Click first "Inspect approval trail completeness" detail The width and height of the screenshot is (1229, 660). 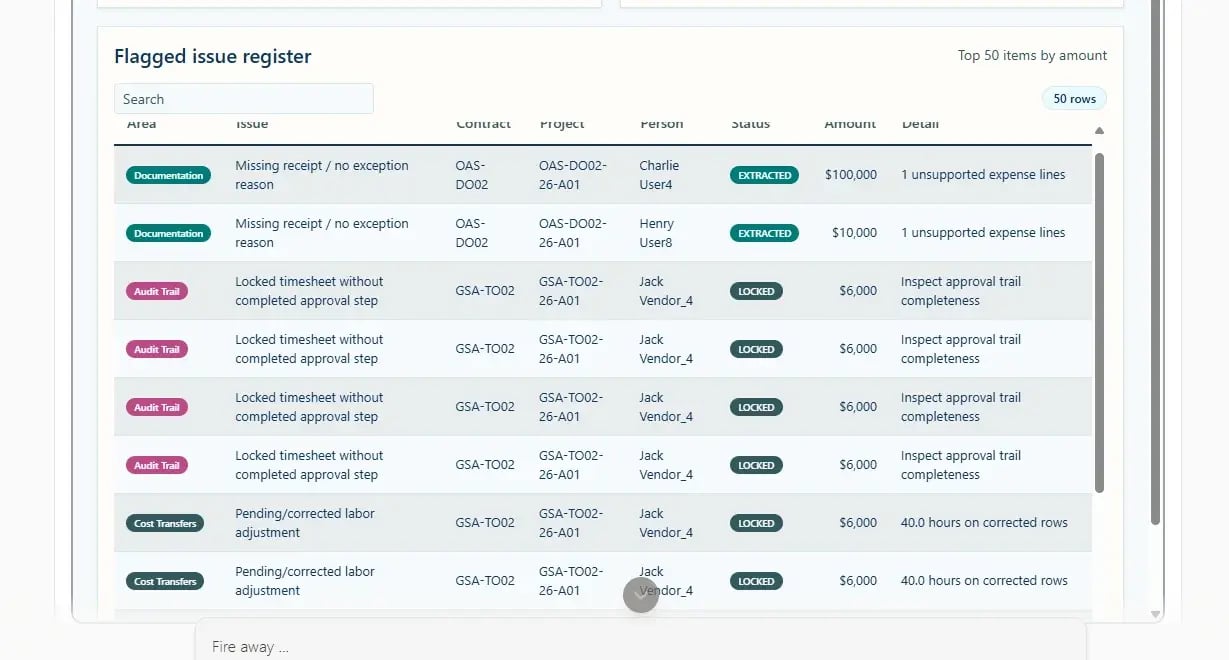961,291
